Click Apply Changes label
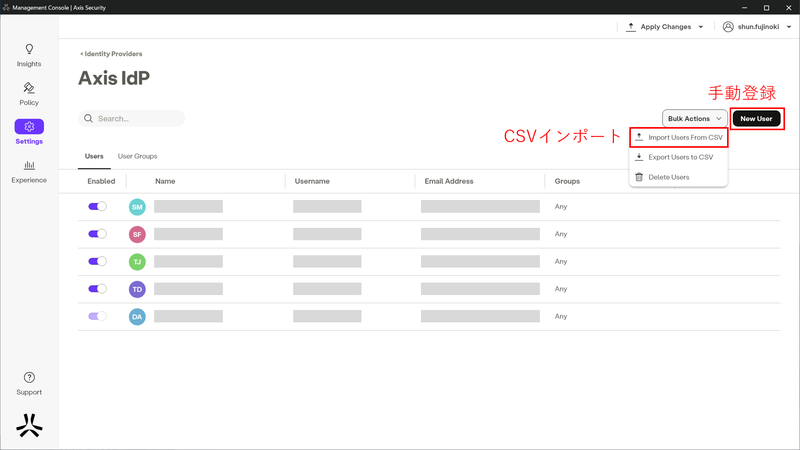 pyautogui.click(x=666, y=27)
